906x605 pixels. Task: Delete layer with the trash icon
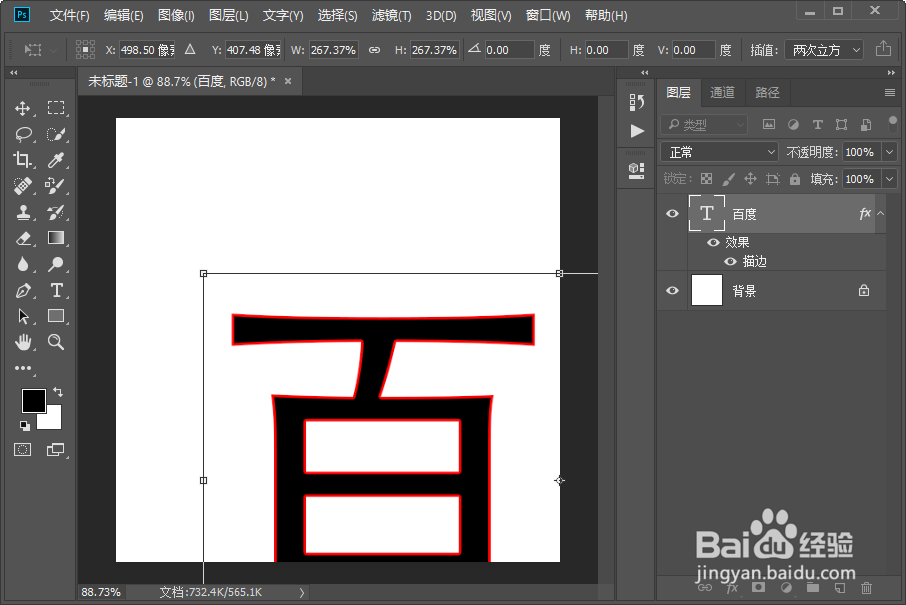click(x=866, y=588)
